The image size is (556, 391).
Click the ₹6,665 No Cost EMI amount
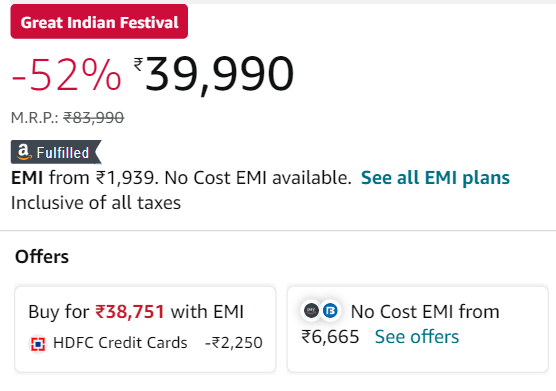pyautogui.click(x=330, y=336)
